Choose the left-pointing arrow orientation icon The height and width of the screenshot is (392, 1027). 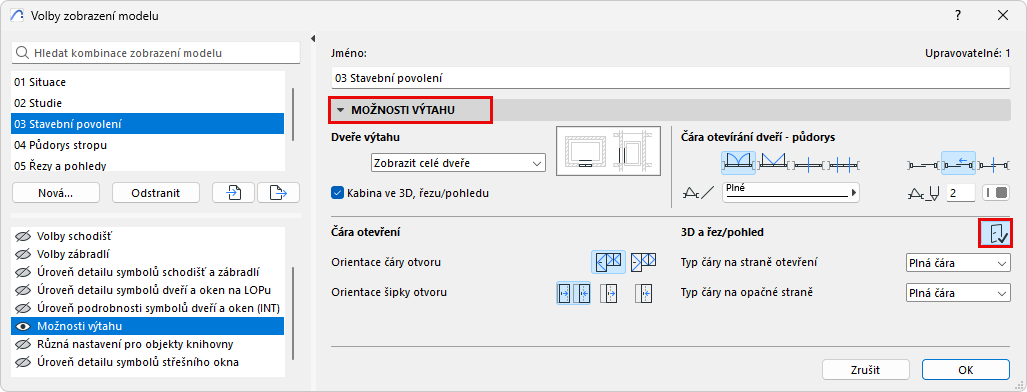(x=644, y=293)
